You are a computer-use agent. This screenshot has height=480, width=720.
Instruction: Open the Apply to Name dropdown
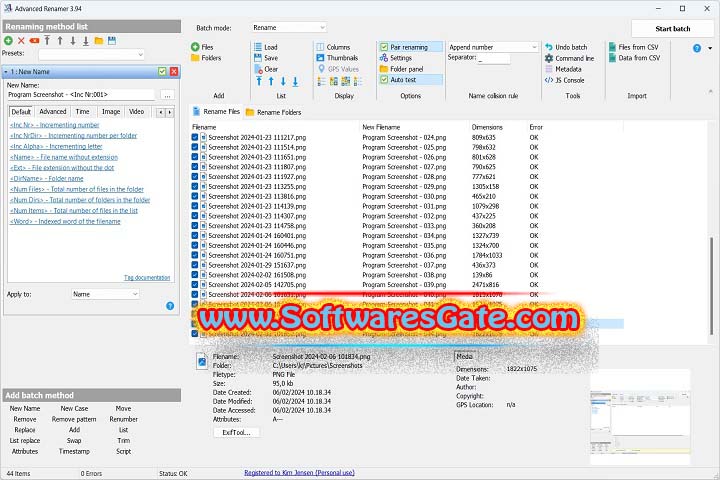click(x=105, y=294)
